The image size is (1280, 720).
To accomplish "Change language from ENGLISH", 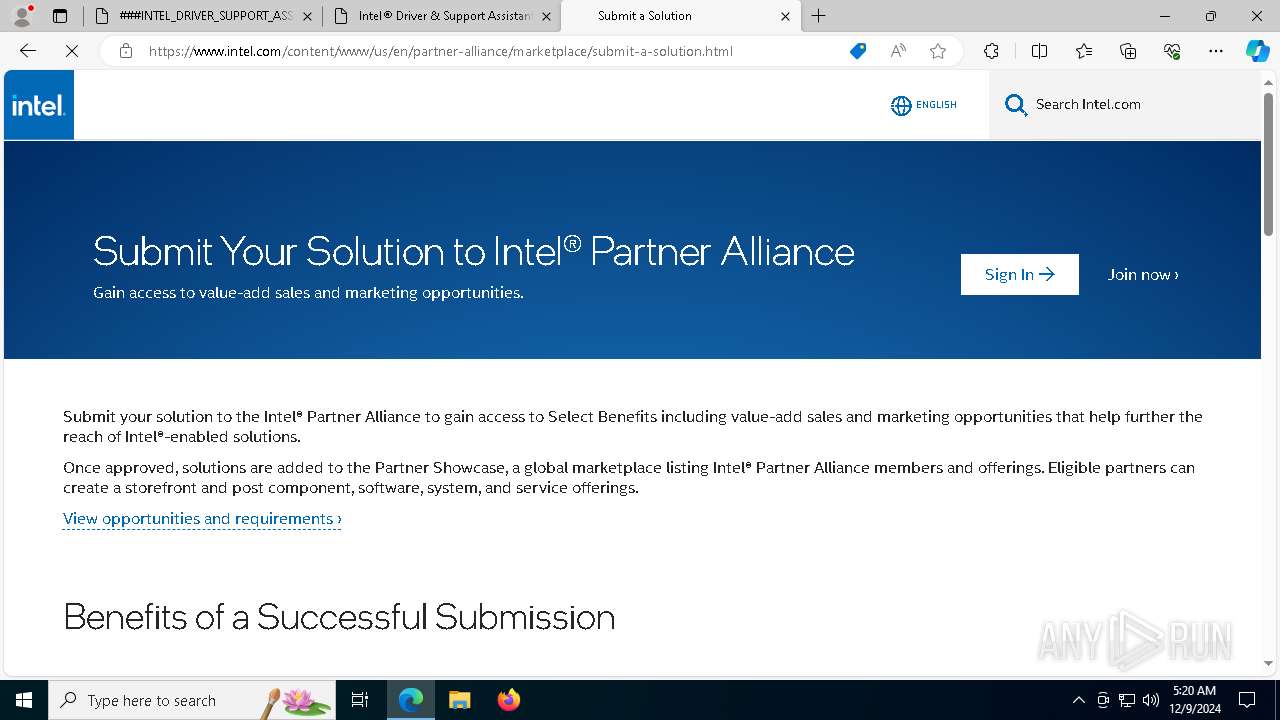I will tap(936, 105).
